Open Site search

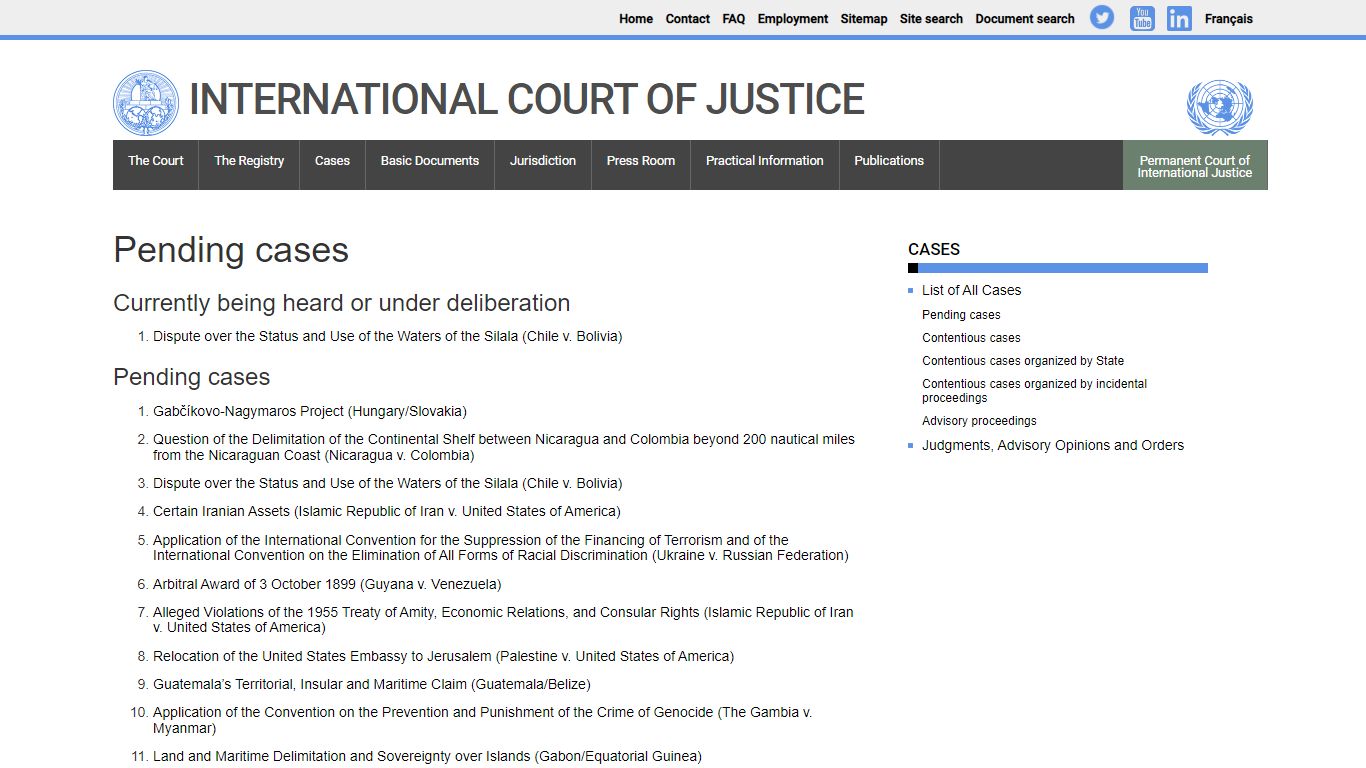(x=931, y=19)
